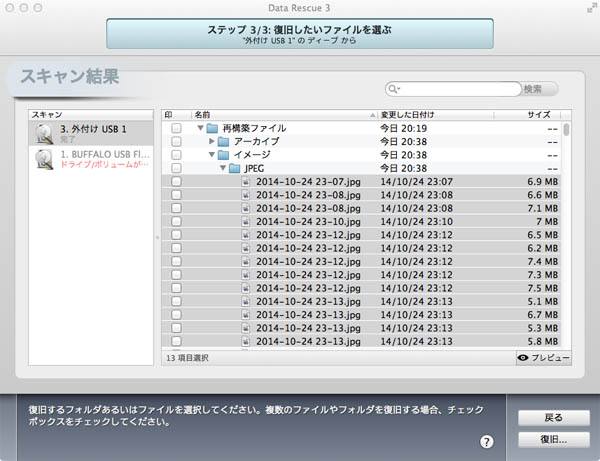Click the 再構築ファイル folder icon
This screenshot has height=461, width=600.
212,129
